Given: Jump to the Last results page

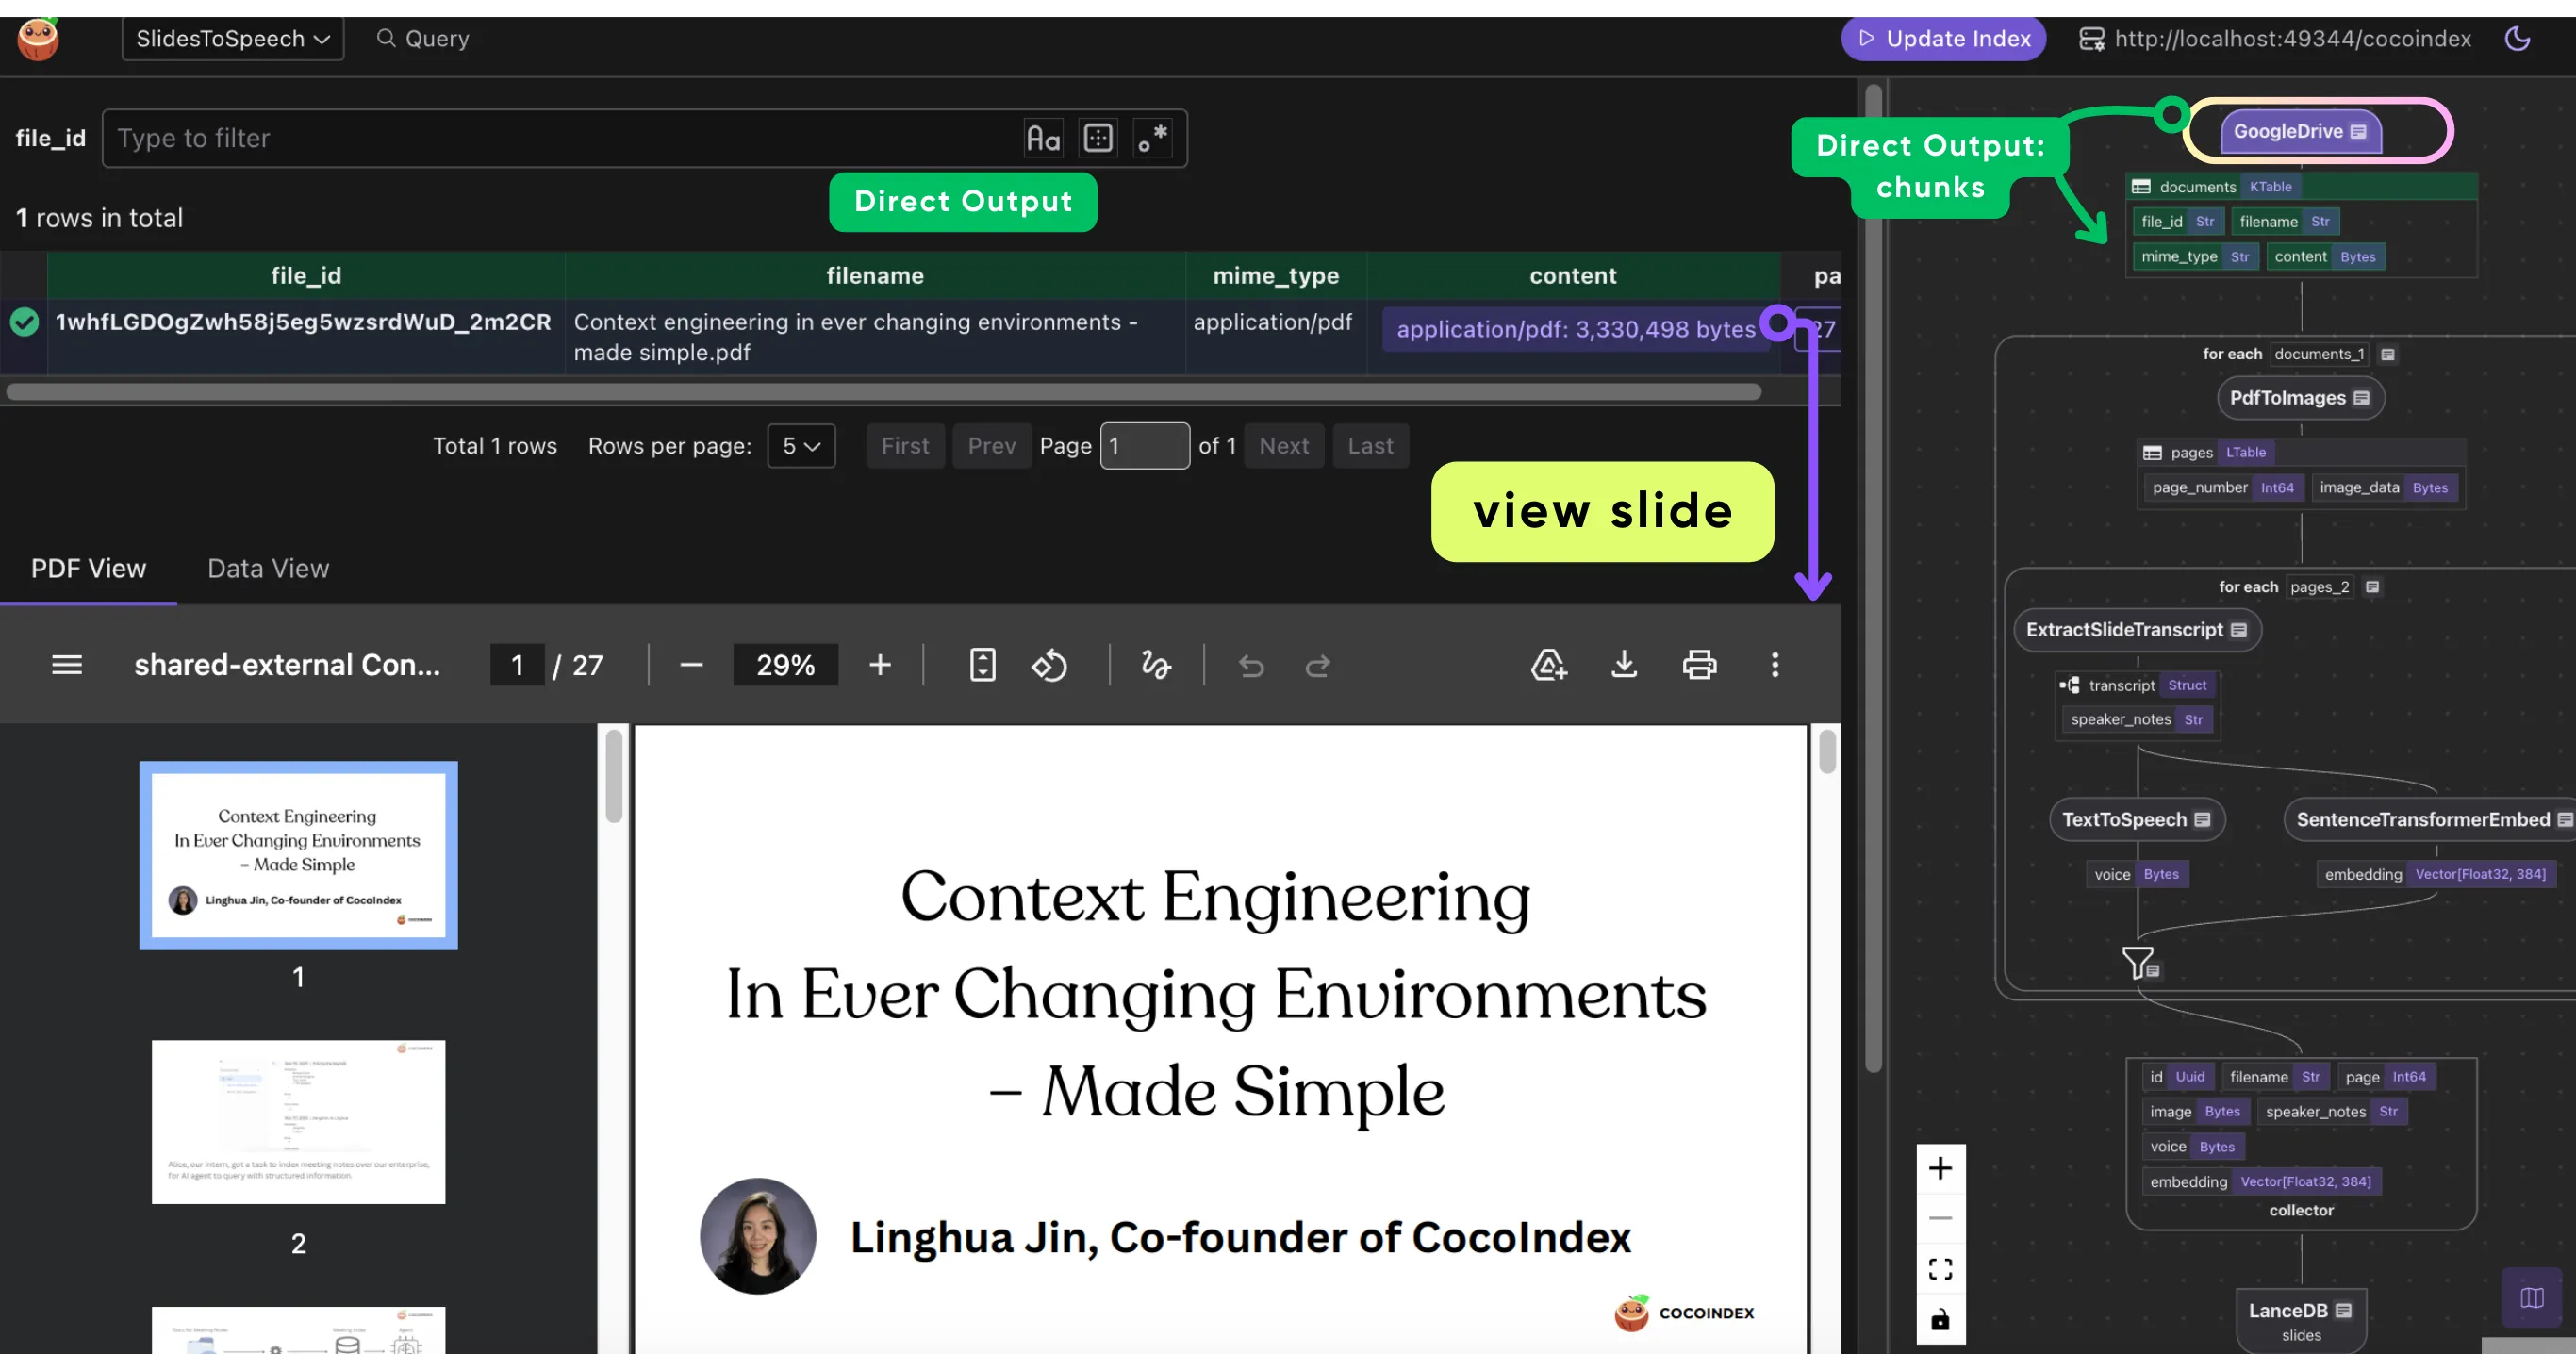Looking at the screenshot, I should tap(1370, 446).
